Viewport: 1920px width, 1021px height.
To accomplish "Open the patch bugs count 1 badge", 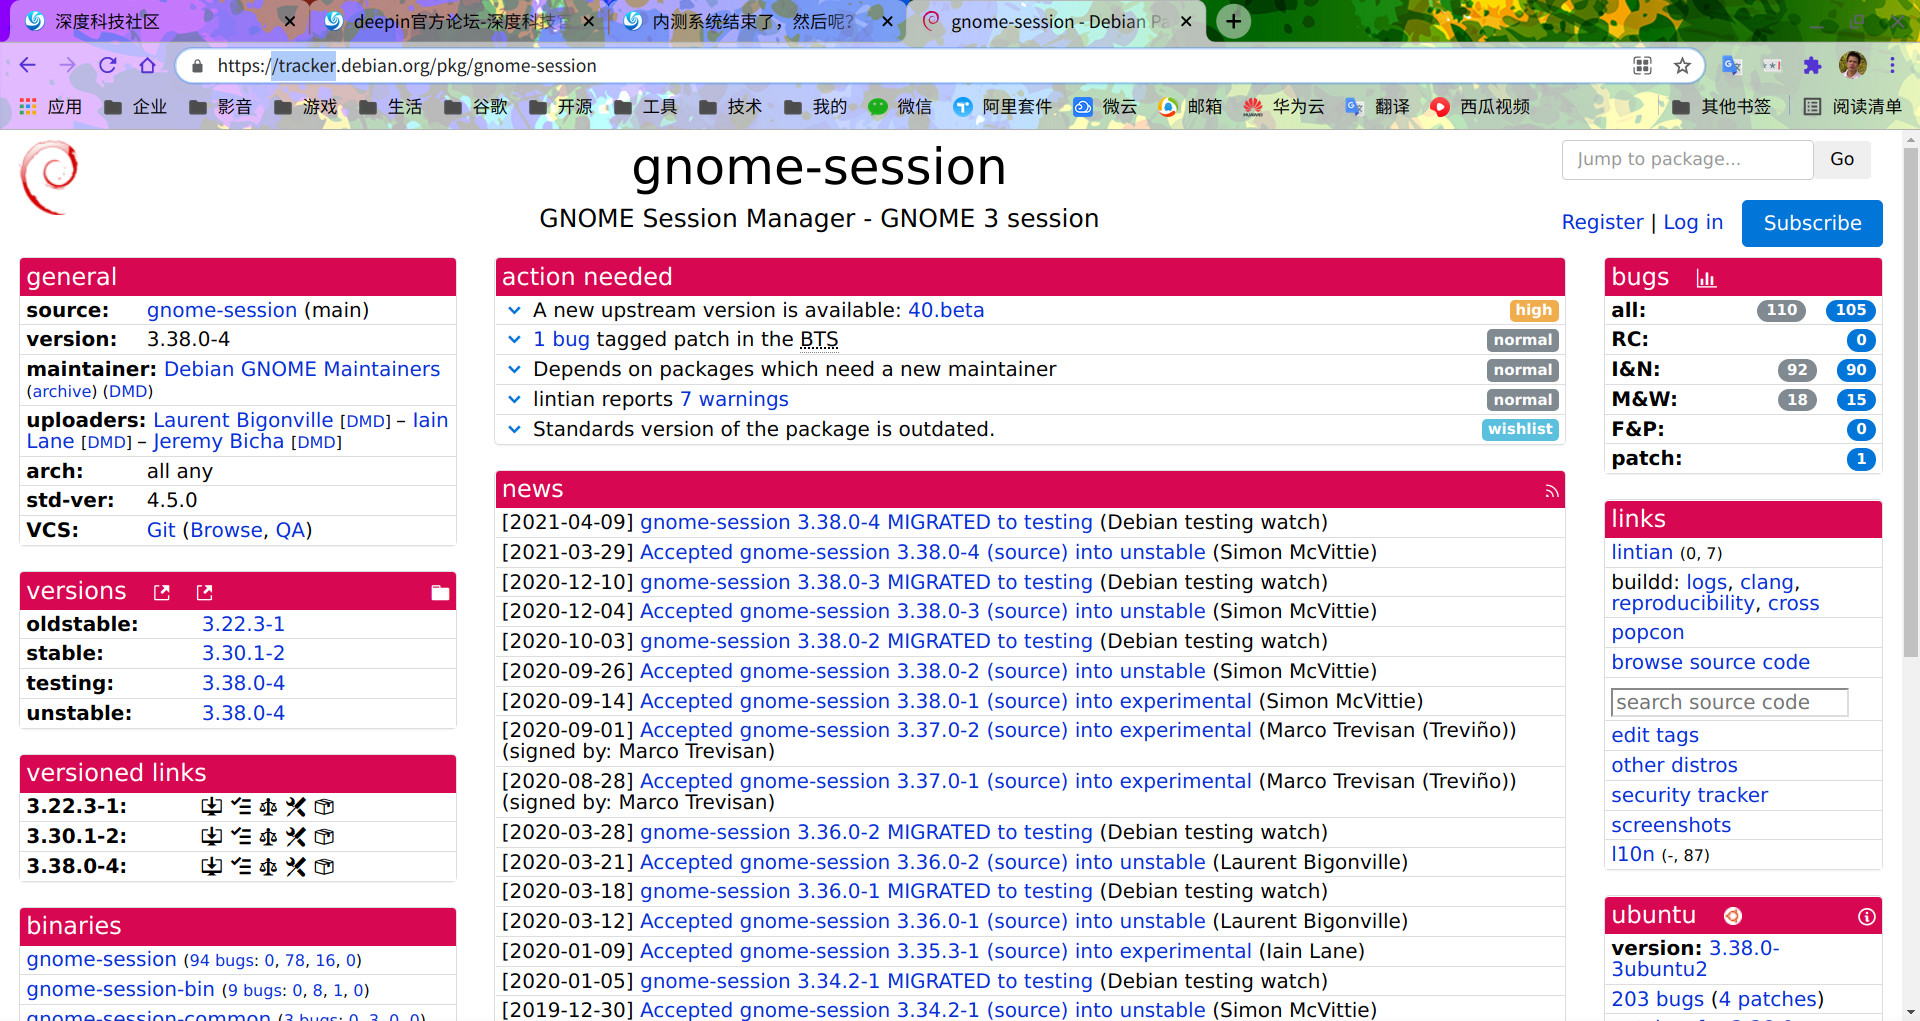I will pyautogui.click(x=1860, y=459).
